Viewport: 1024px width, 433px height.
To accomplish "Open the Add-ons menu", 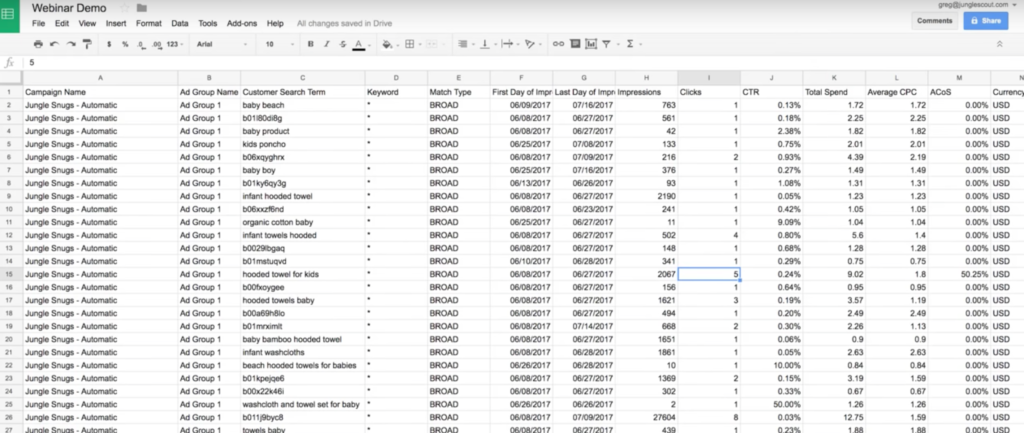I will 240,23.
